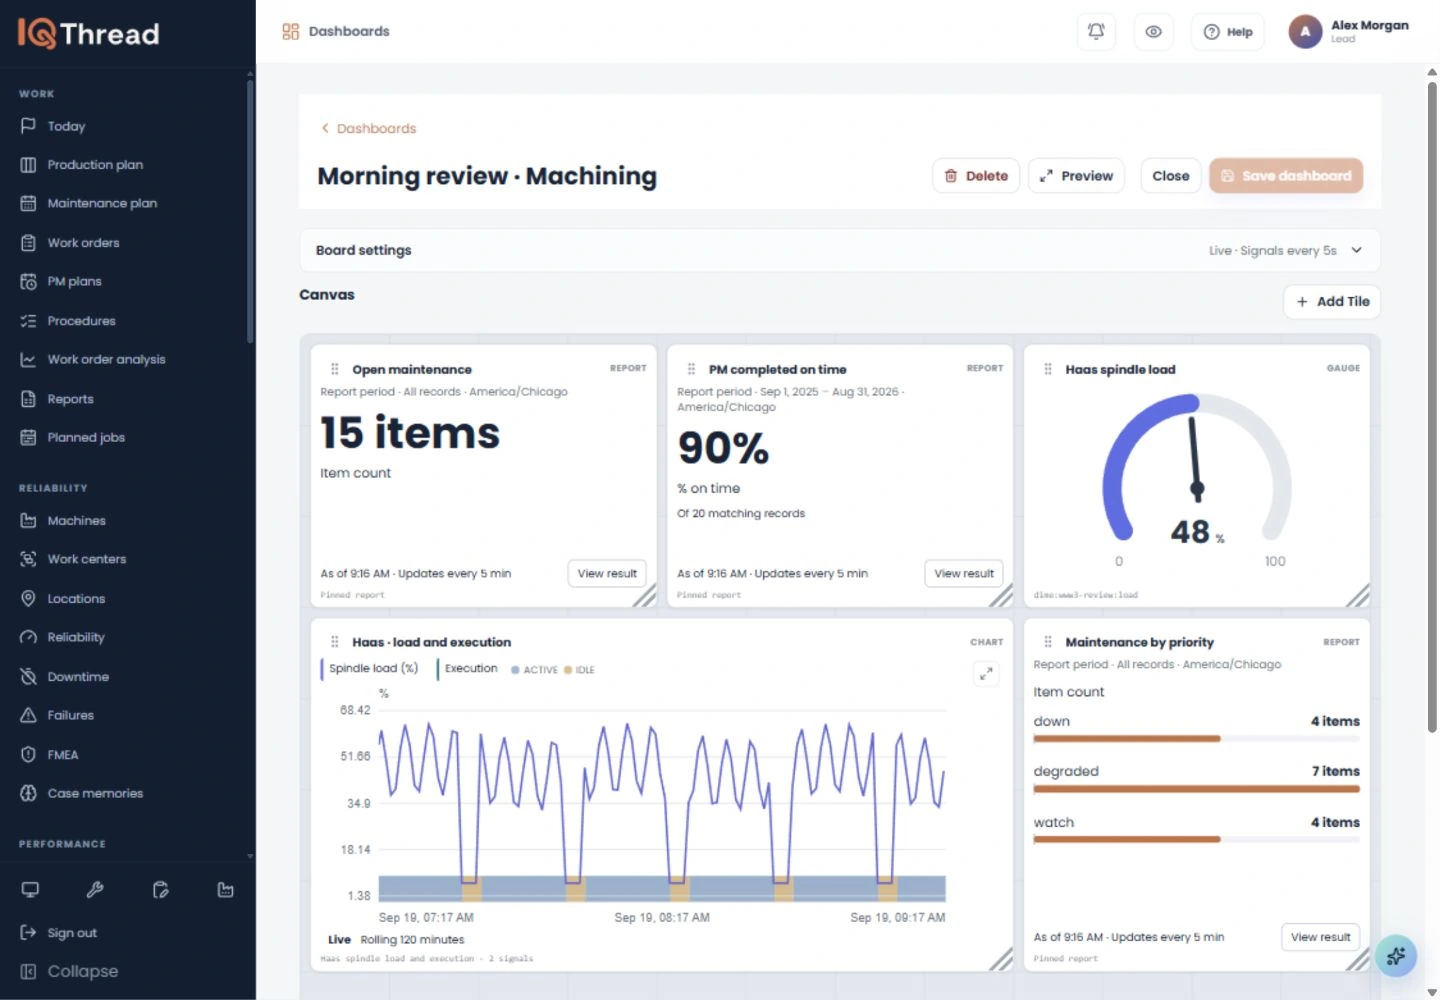The image size is (1440, 1000).
Task: Save the dashboard
Action: coord(1286,176)
